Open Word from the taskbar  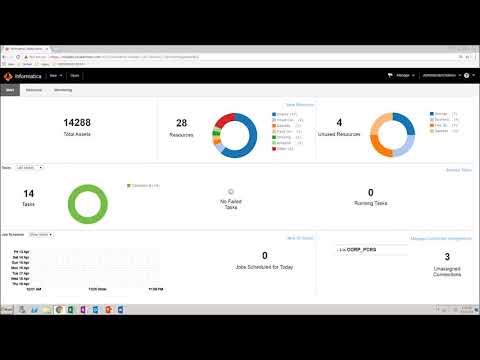pyautogui.click(x=120, y=310)
